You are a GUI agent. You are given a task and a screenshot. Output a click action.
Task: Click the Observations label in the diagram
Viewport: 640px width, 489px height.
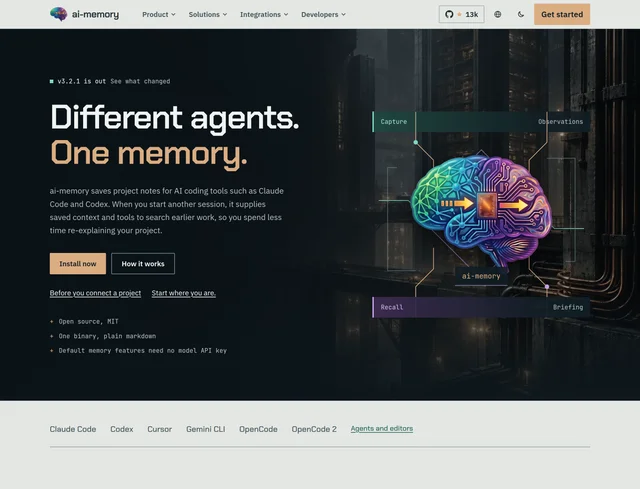click(x=560, y=122)
